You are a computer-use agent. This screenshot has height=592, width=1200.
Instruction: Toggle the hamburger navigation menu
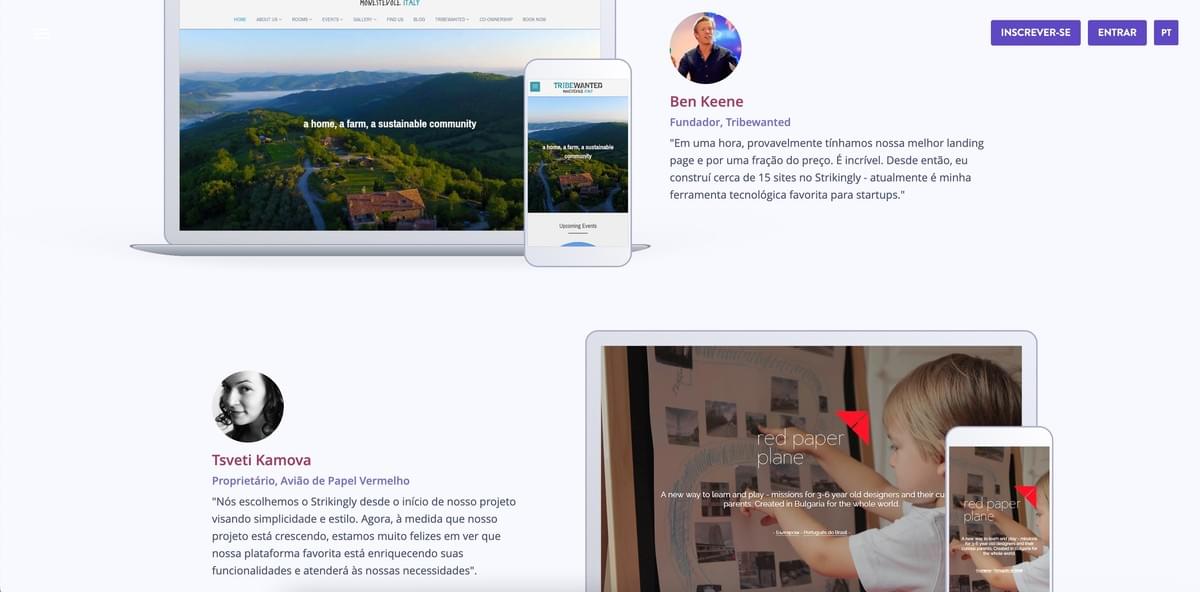41,32
